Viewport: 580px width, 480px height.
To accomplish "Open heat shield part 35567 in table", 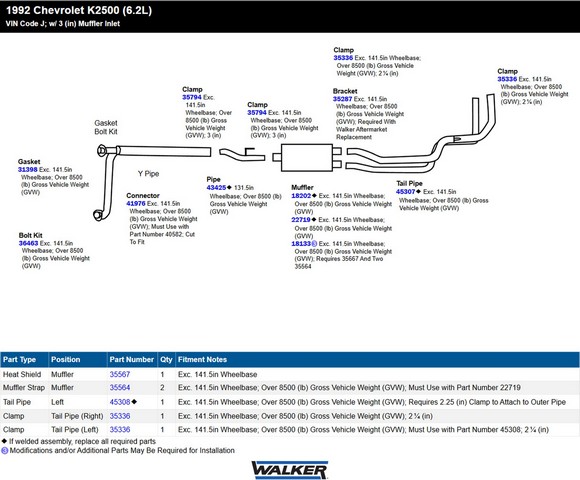I will click(120, 375).
